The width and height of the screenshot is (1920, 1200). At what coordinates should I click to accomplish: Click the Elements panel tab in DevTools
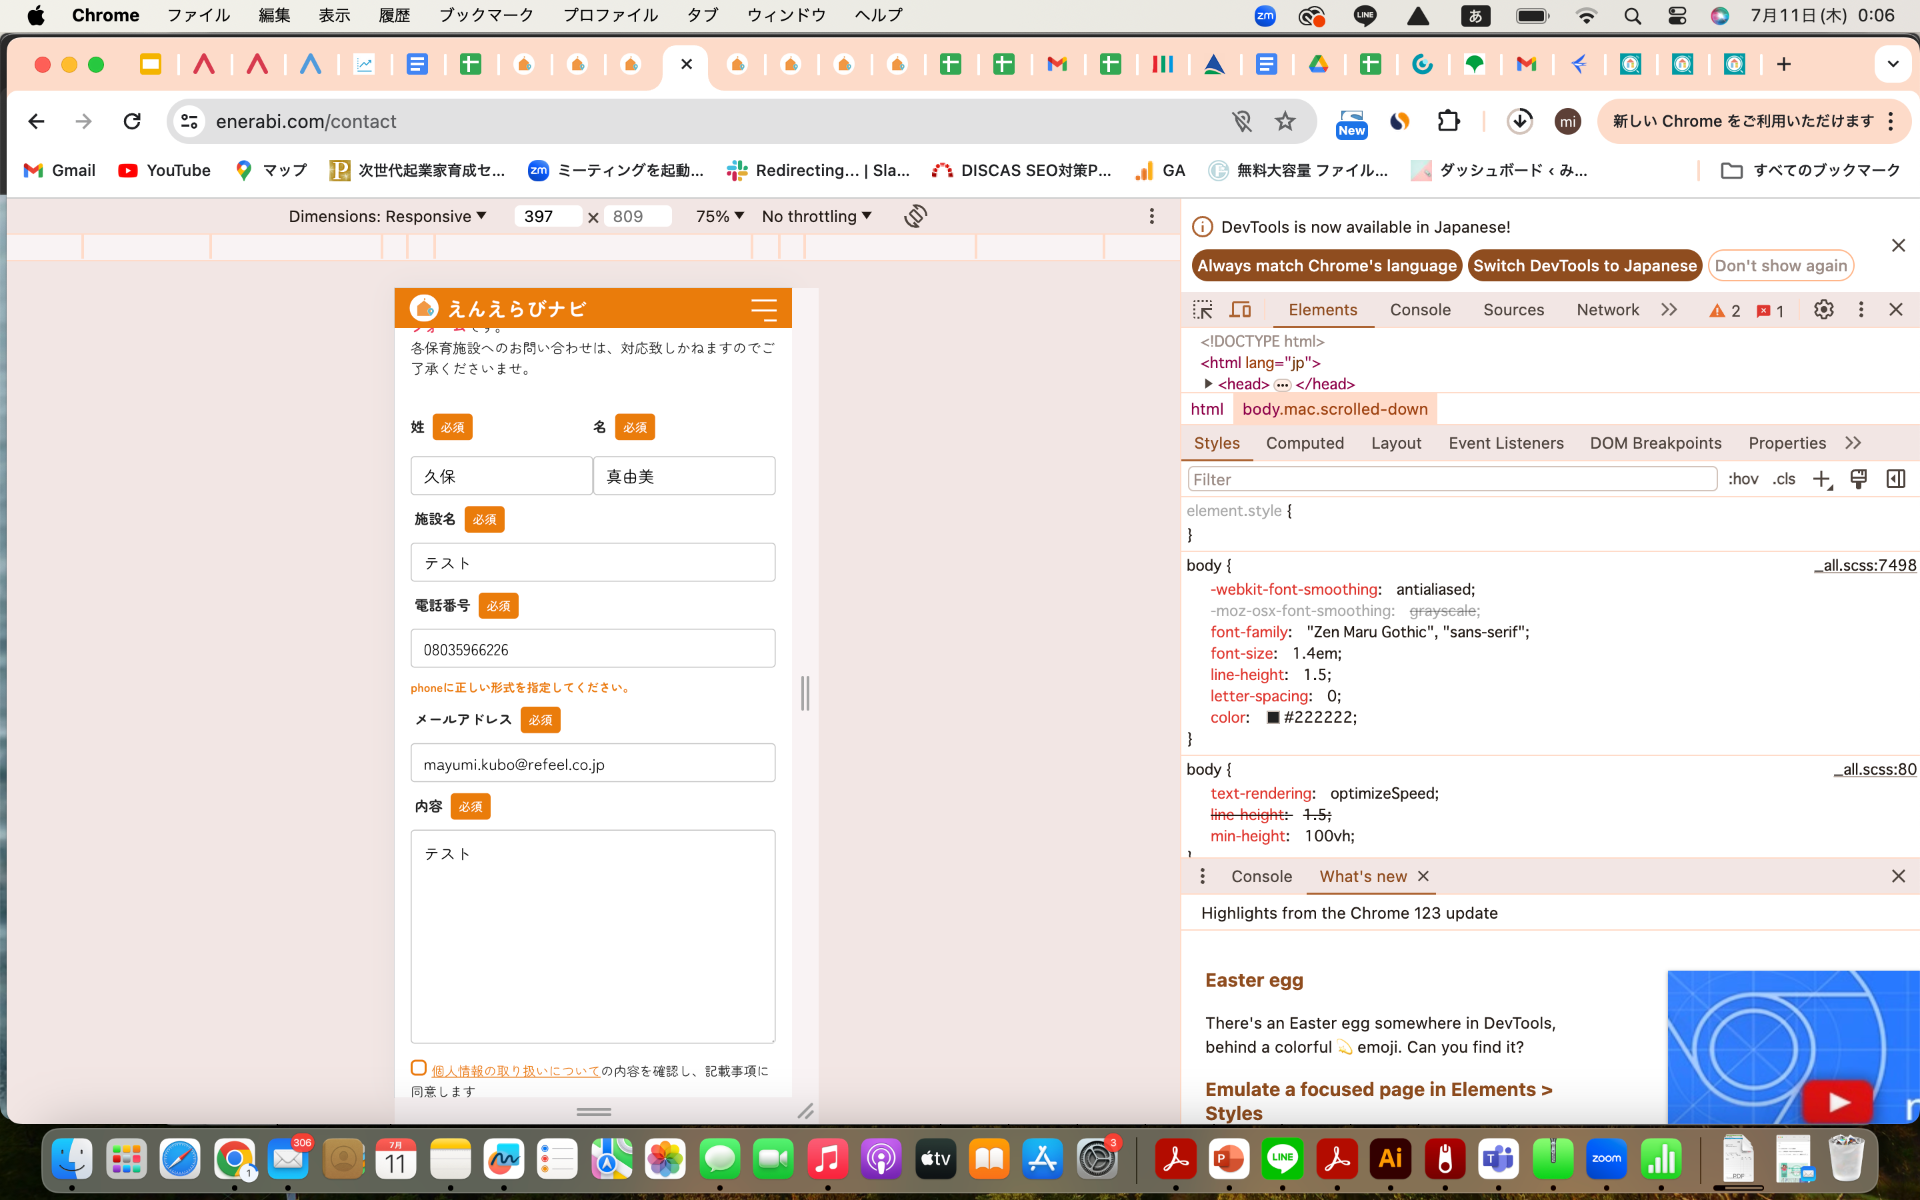pyautogui.click(x=1323, y=310)
